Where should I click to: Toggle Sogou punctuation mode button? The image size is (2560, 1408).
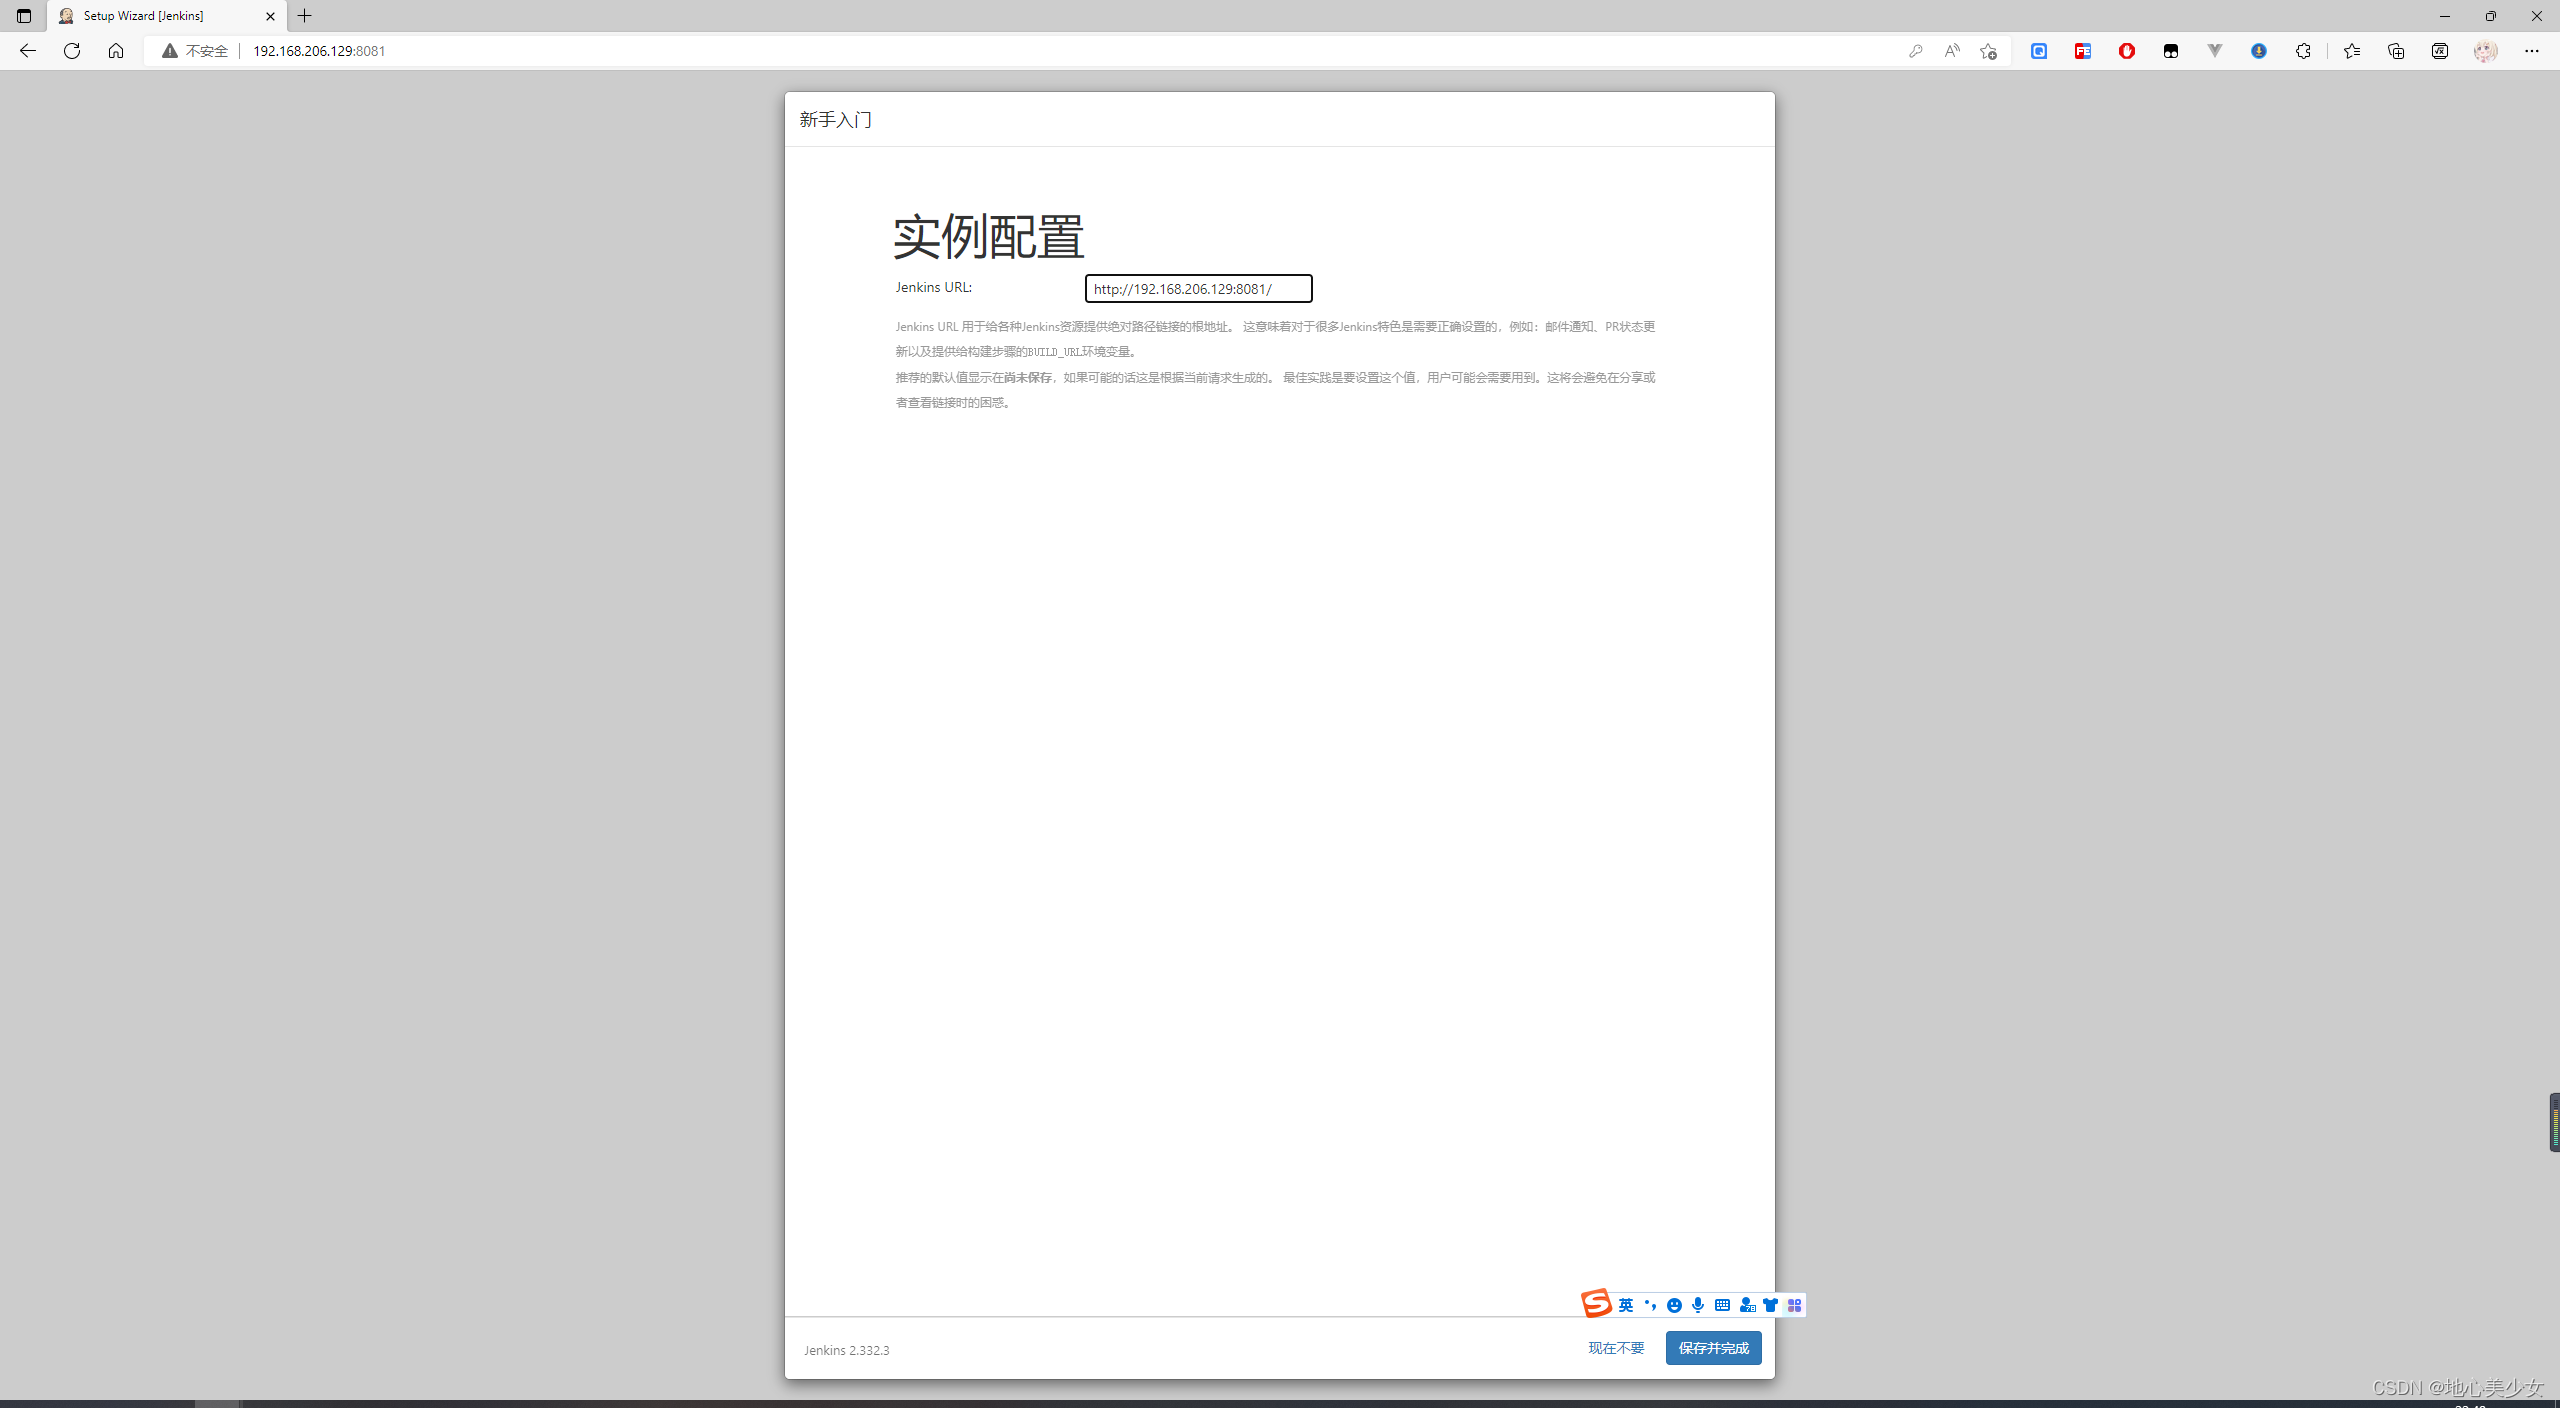[1650, 1305]
